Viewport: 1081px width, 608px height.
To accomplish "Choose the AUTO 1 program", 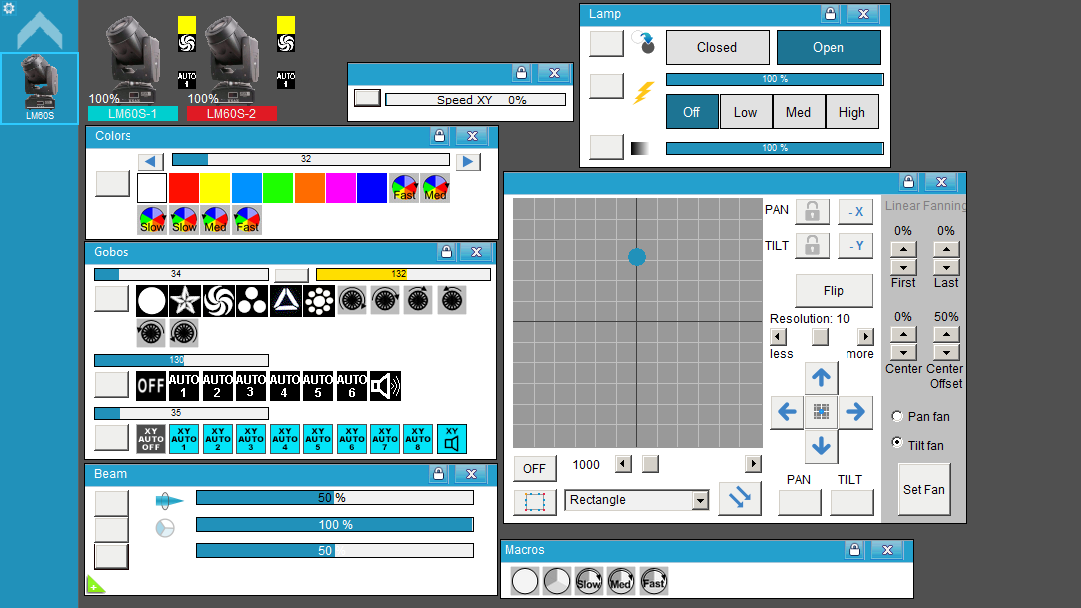I will click(x=183, y=385).
